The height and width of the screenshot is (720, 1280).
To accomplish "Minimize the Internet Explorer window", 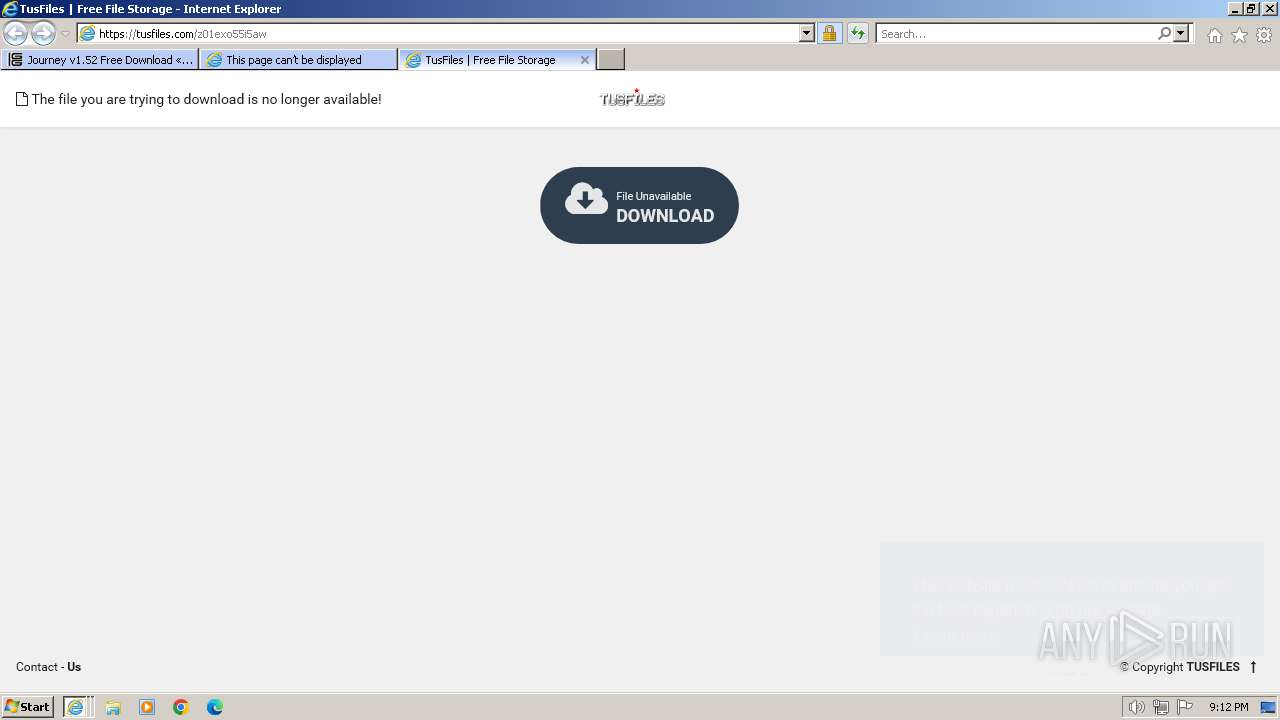I will [x=1235, y=9].
